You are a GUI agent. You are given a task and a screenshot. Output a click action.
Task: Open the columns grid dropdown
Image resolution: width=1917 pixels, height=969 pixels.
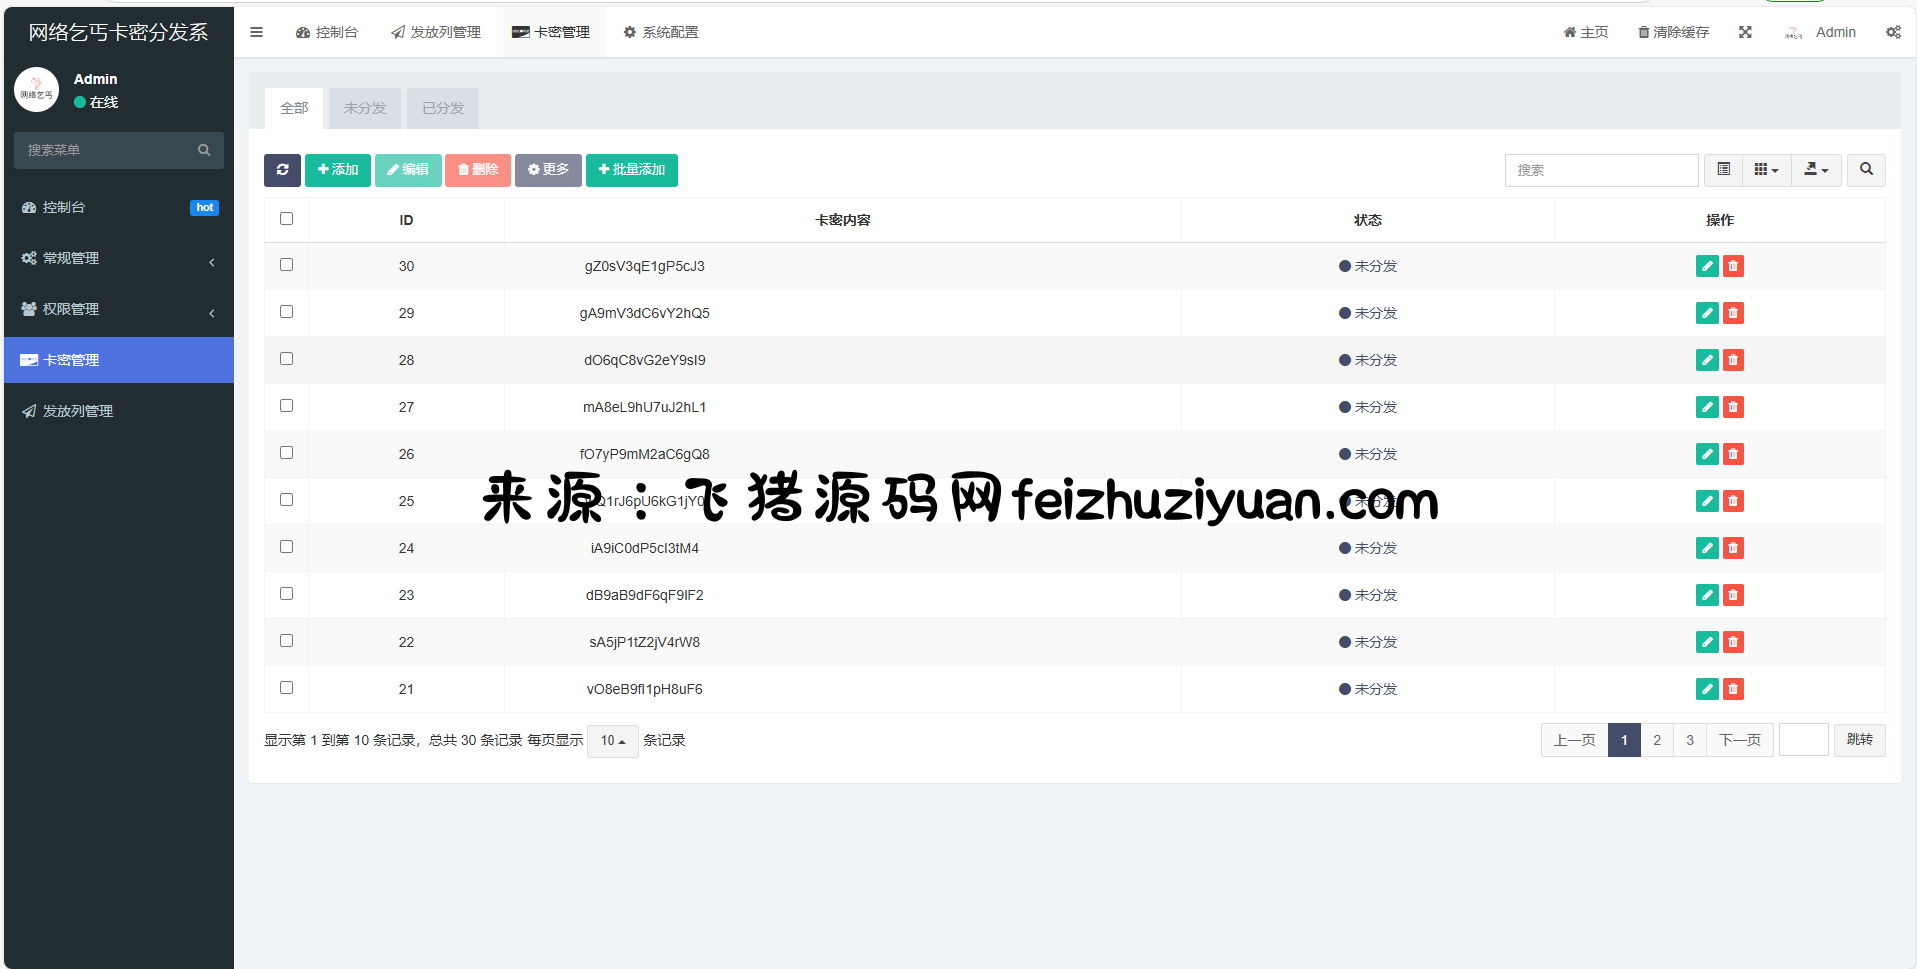pos(1766,170)
